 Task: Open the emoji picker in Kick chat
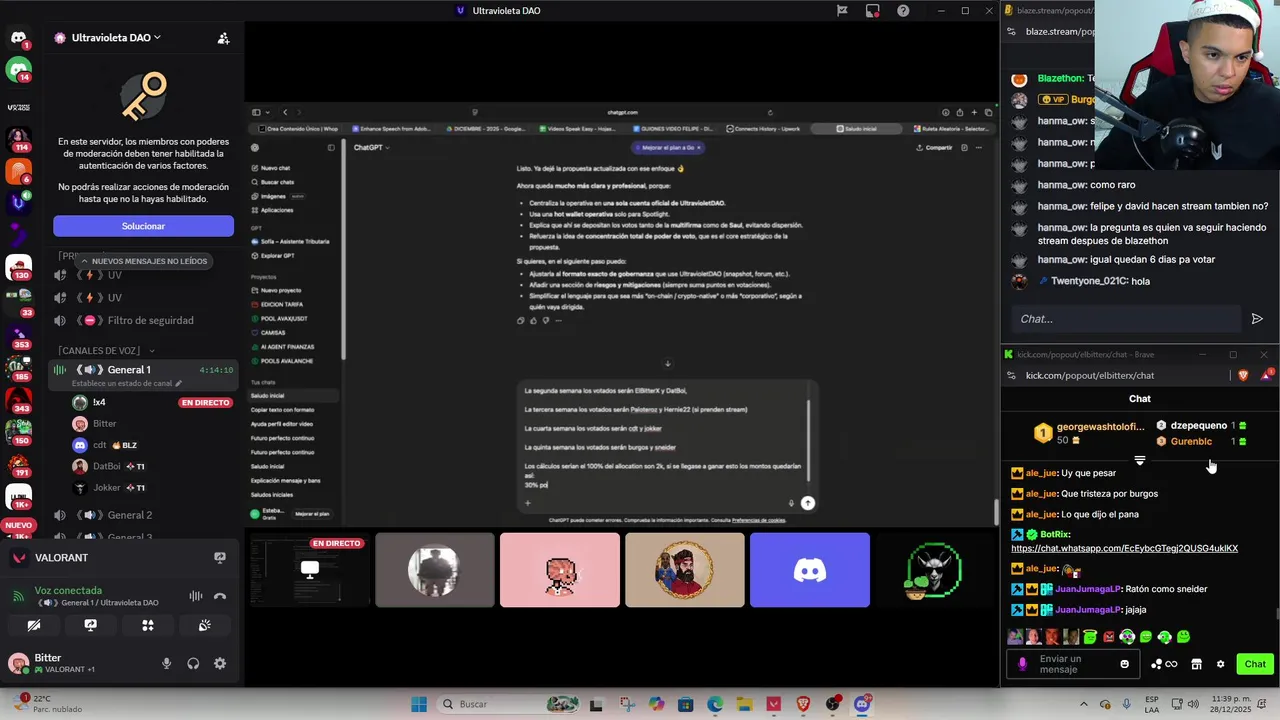point(1125,664)
